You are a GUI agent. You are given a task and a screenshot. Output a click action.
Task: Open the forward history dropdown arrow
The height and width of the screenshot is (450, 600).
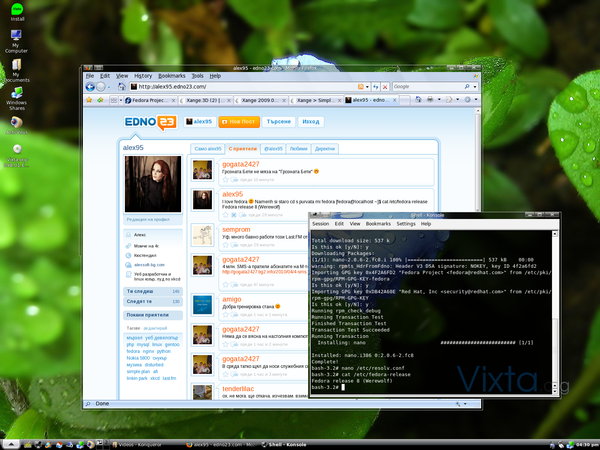[109, 87]
